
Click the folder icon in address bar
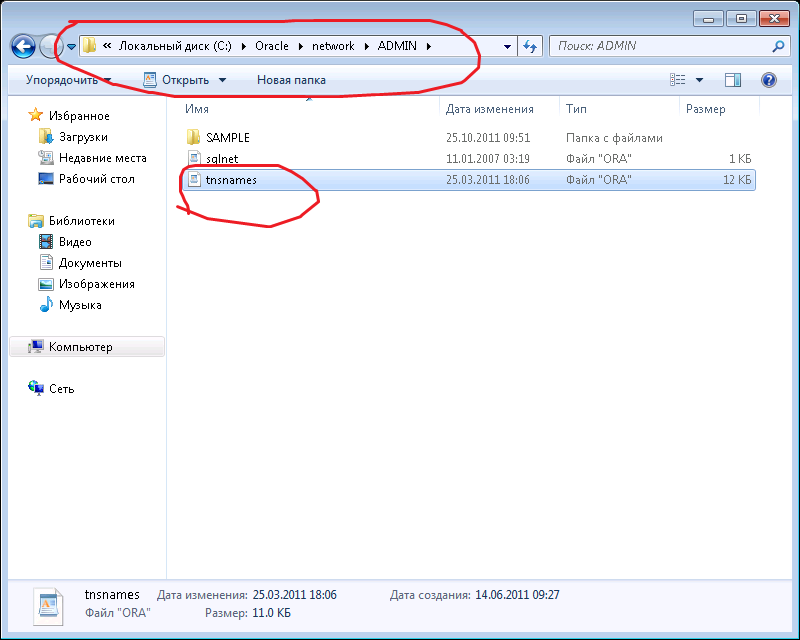(89, 45)
